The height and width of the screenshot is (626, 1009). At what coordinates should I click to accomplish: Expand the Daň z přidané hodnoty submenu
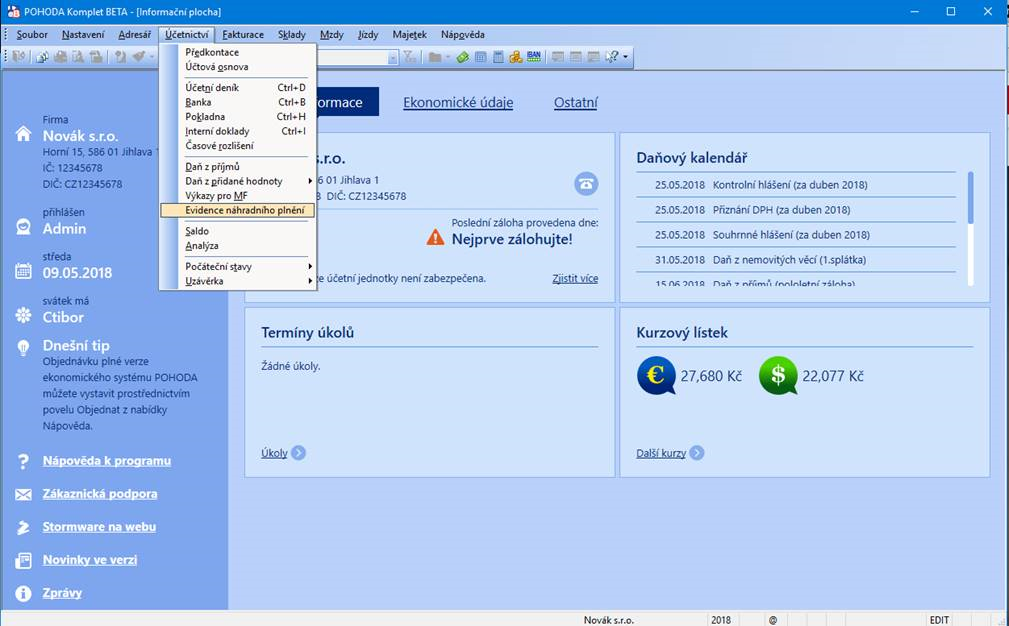click(310, 181)
